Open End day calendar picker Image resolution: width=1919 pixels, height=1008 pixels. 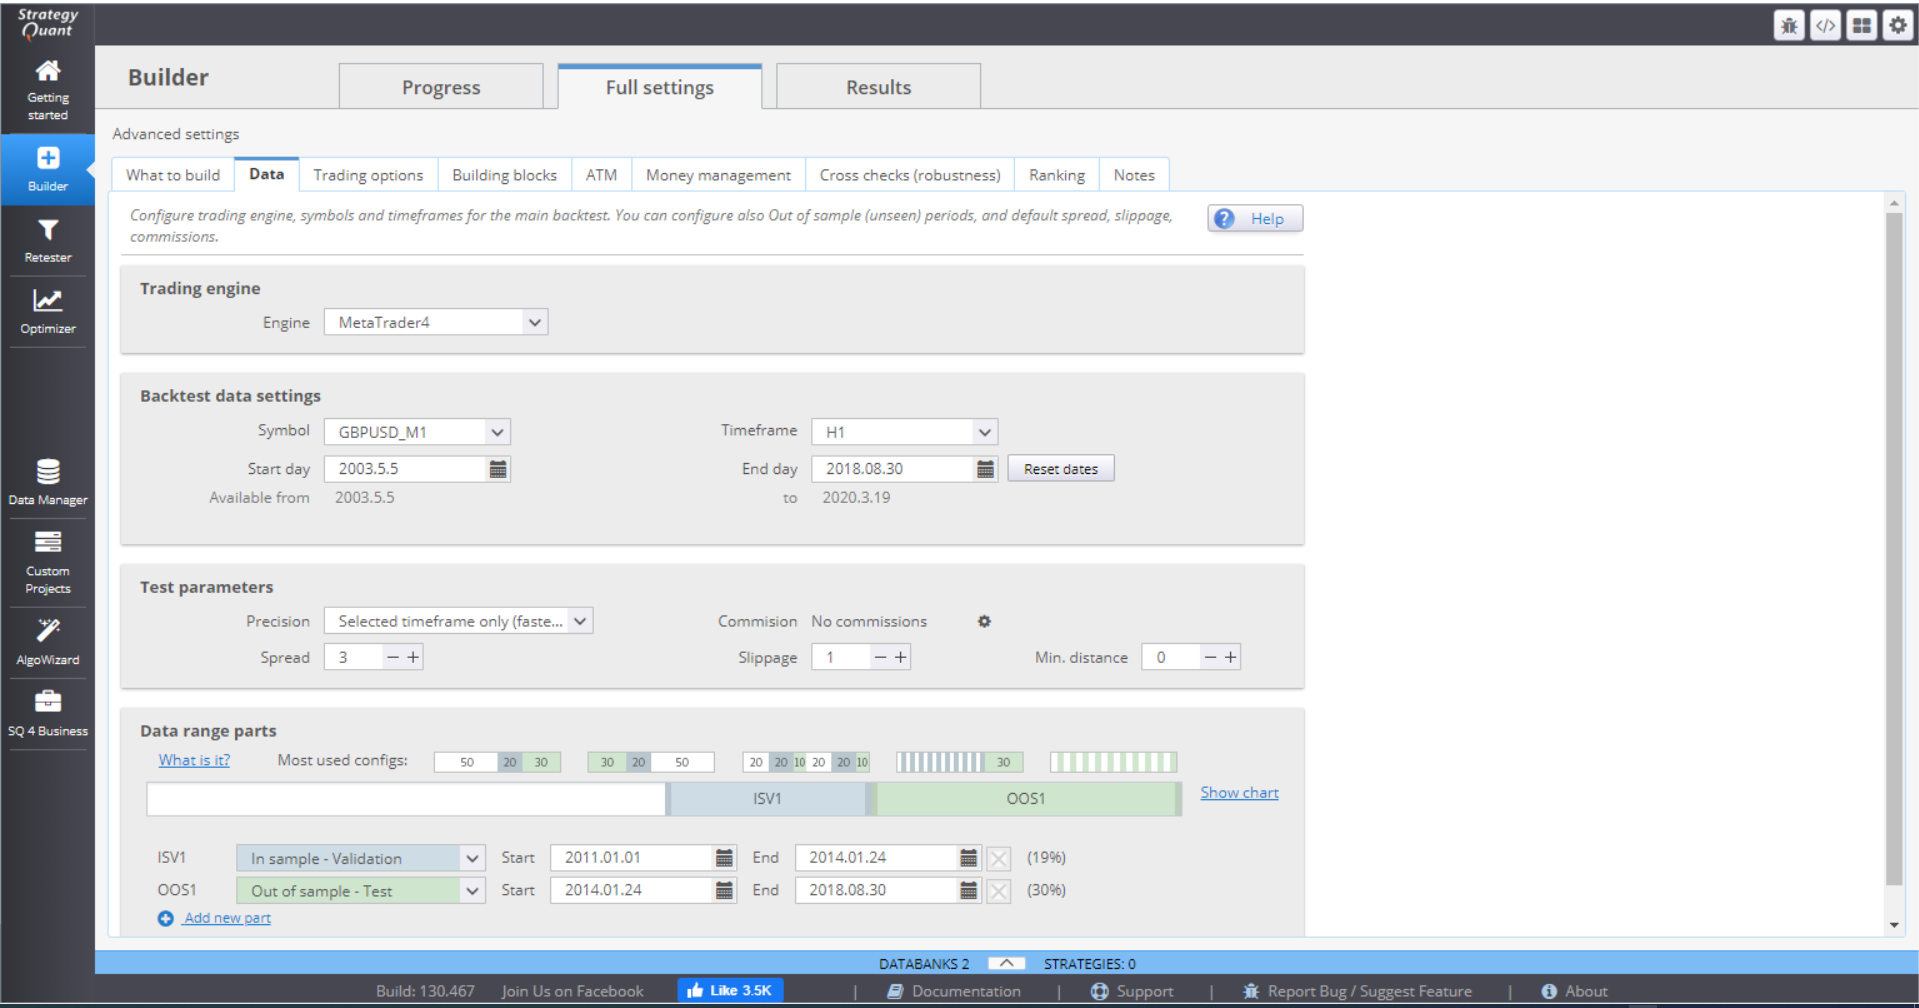click(x=985, y=469)
